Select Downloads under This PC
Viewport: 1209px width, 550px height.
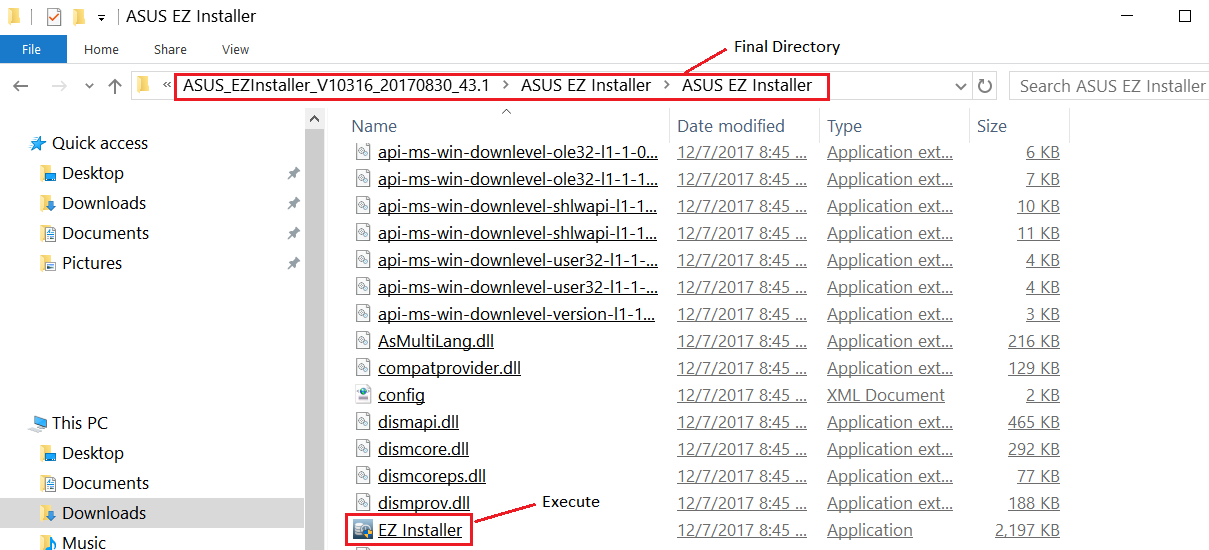tap(104, 513)
